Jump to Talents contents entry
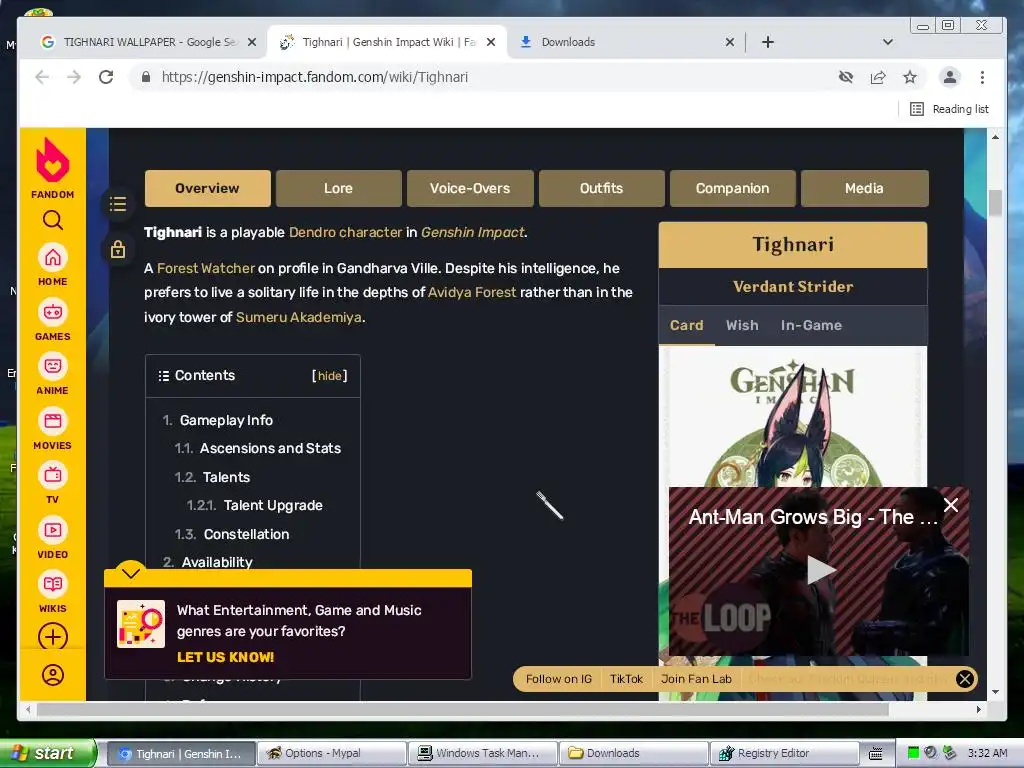The image size is (1024, 768). (226, 477)
